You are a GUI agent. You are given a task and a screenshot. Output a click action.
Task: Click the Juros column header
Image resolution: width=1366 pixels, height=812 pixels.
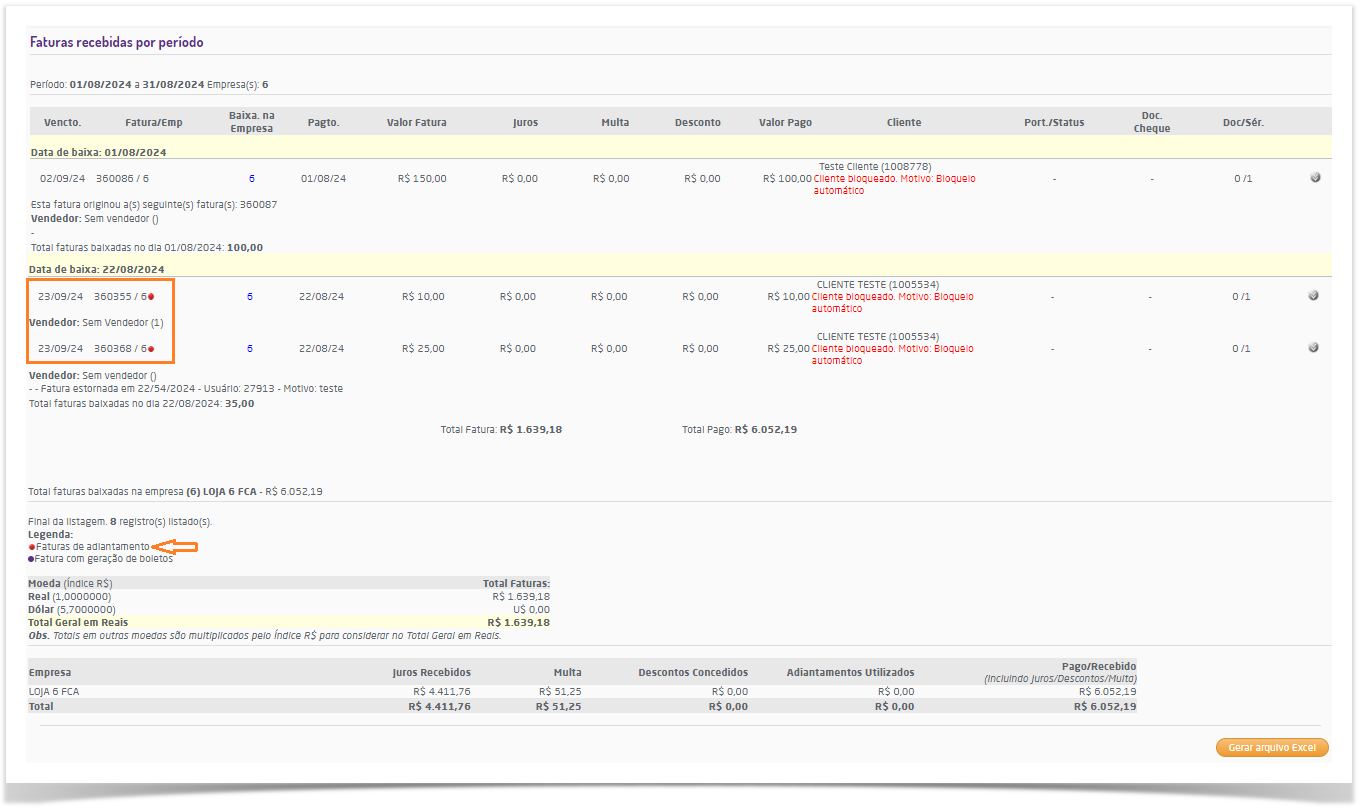tap(525, 123)
